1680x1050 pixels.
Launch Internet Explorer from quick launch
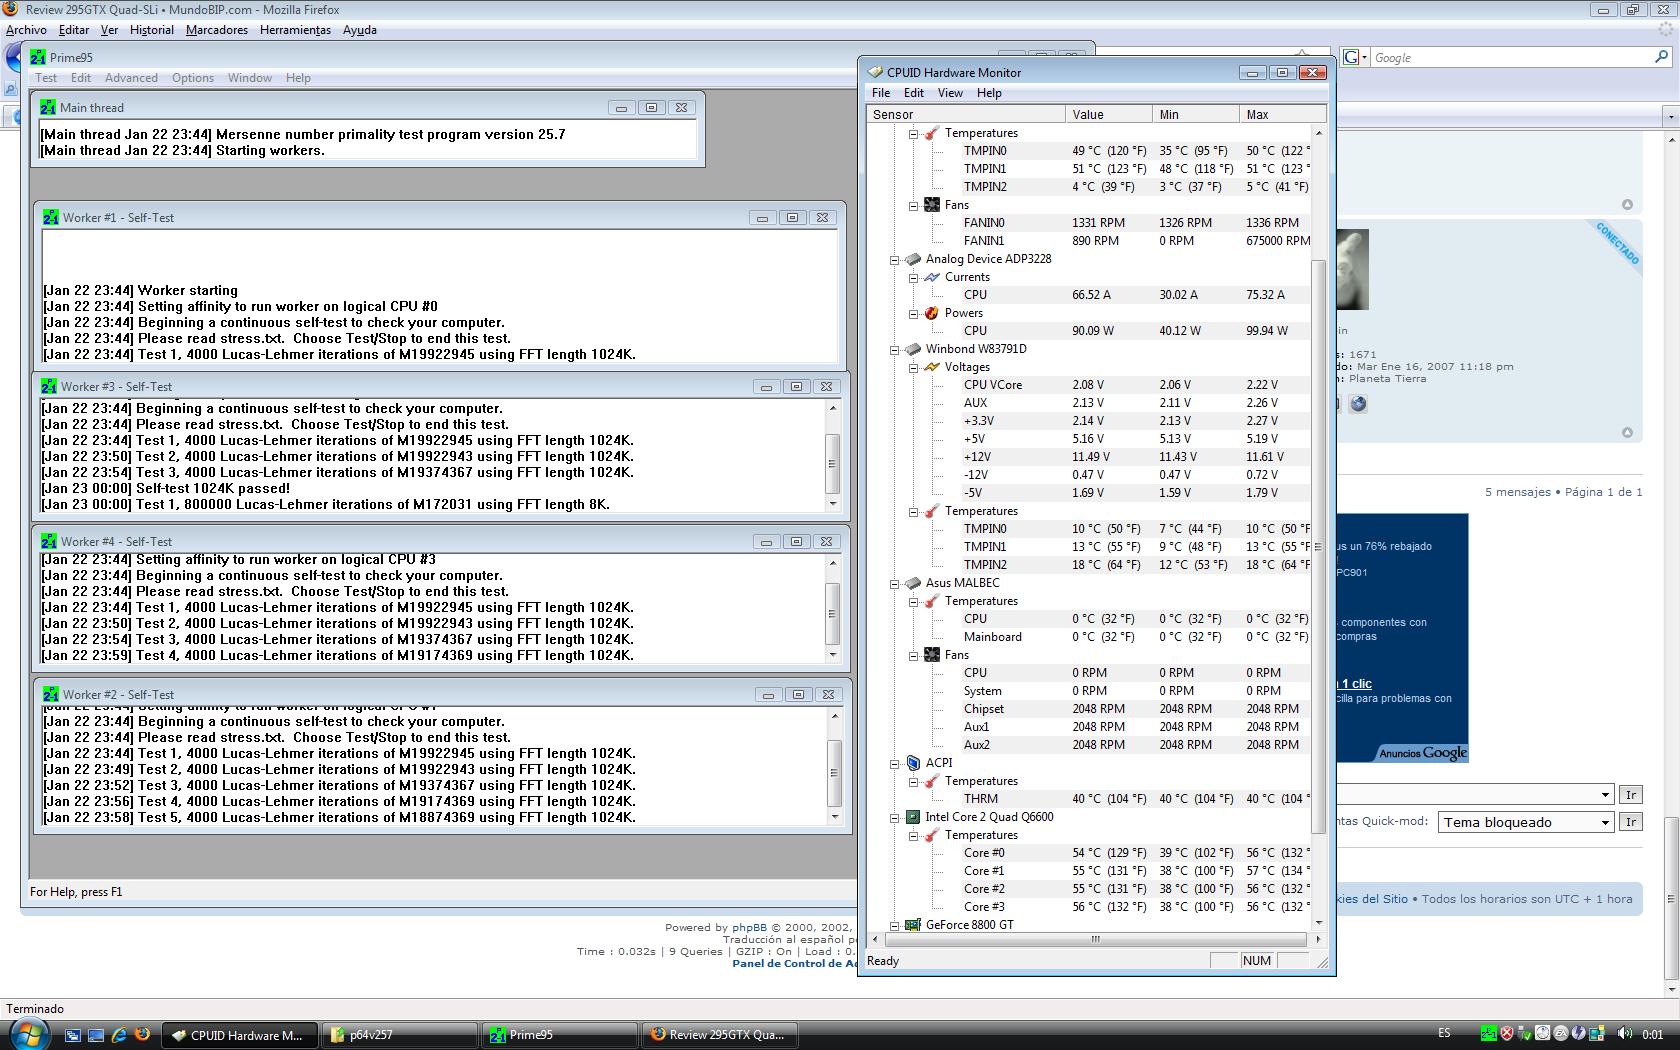click(x=119, y=1035)
